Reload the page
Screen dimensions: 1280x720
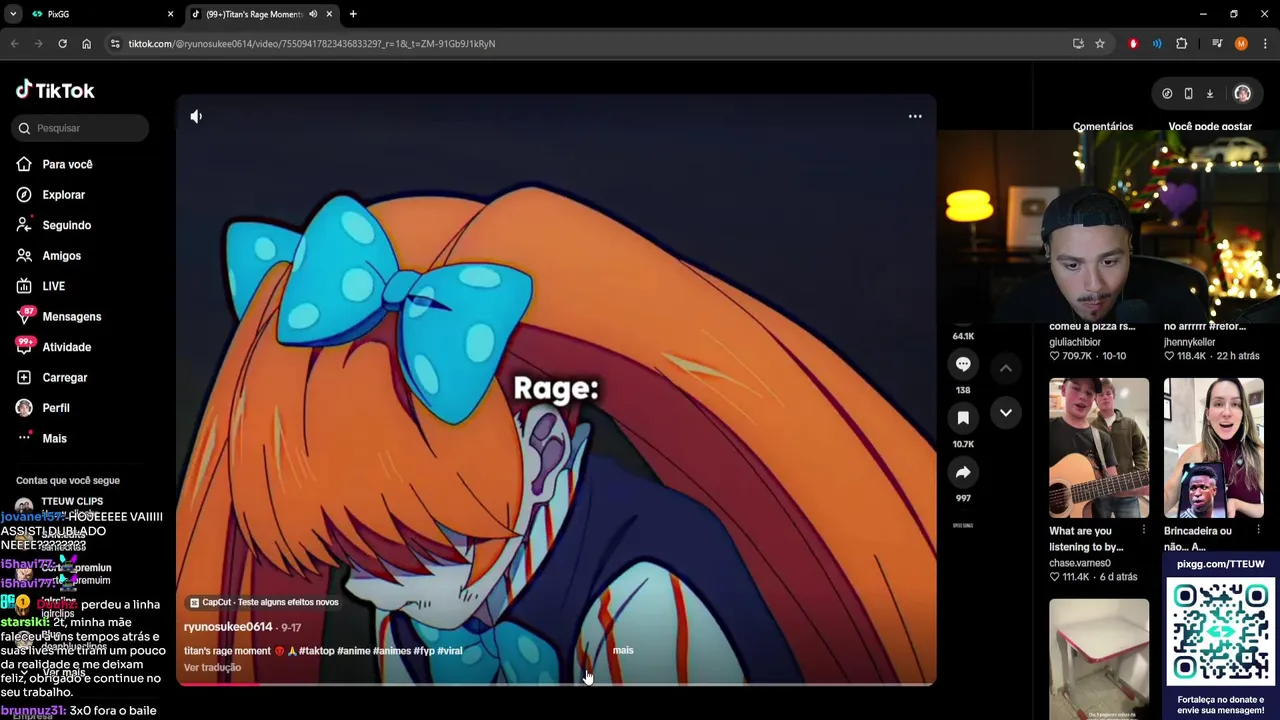coord(62,44)
